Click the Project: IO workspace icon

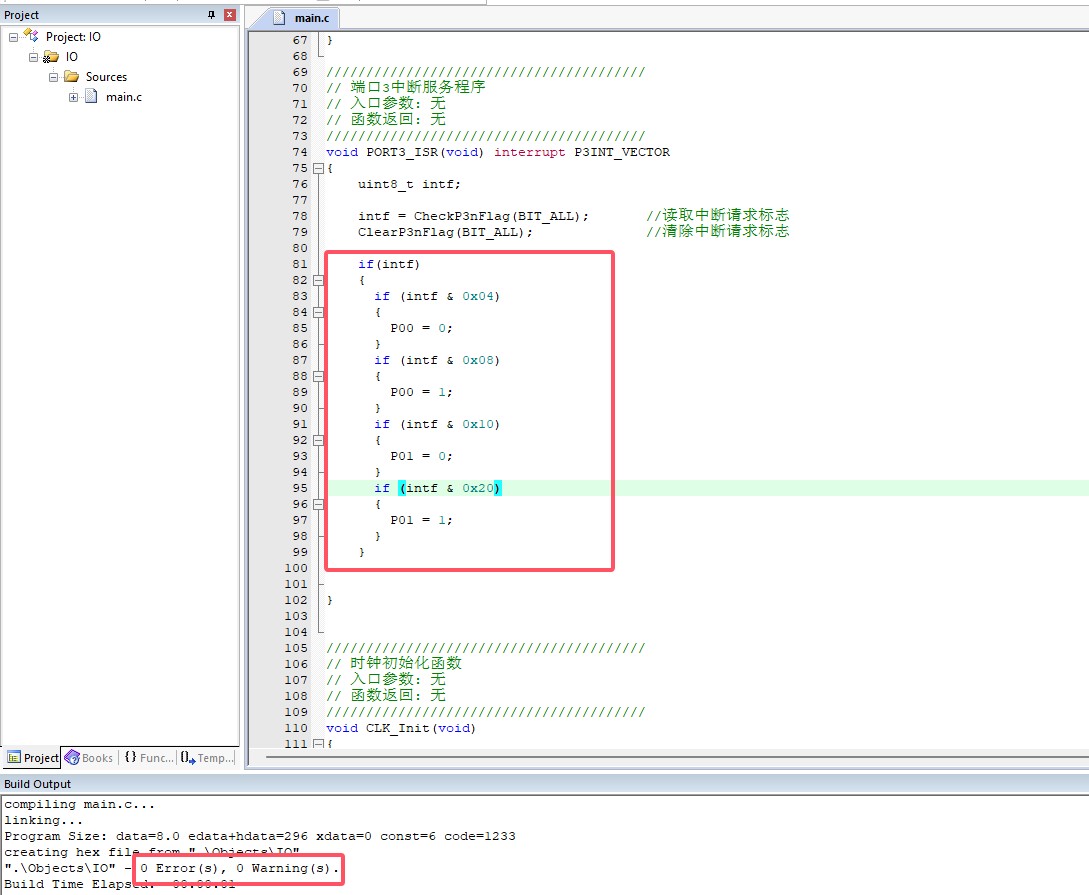(31, 35)
